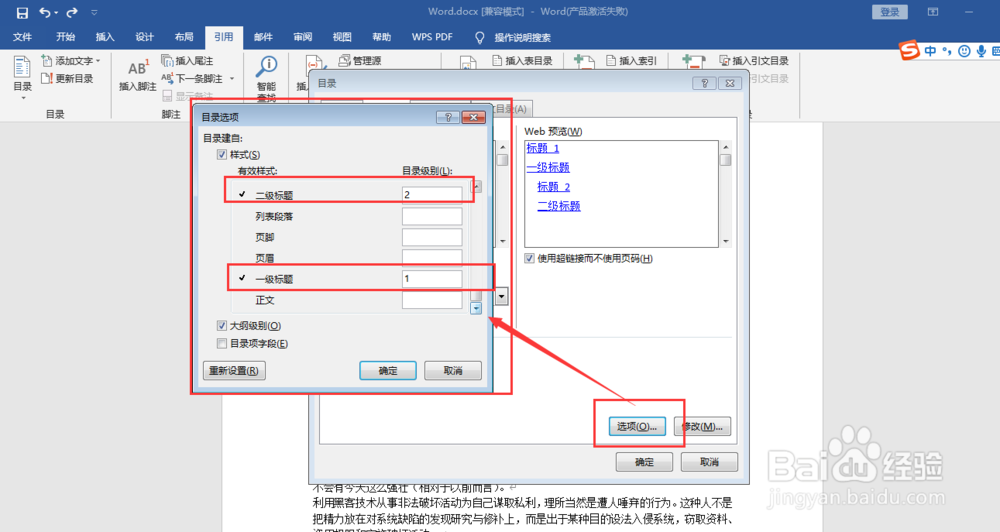
Task: Click the Sogou punctuation mode icon
Action: [947, 51]
